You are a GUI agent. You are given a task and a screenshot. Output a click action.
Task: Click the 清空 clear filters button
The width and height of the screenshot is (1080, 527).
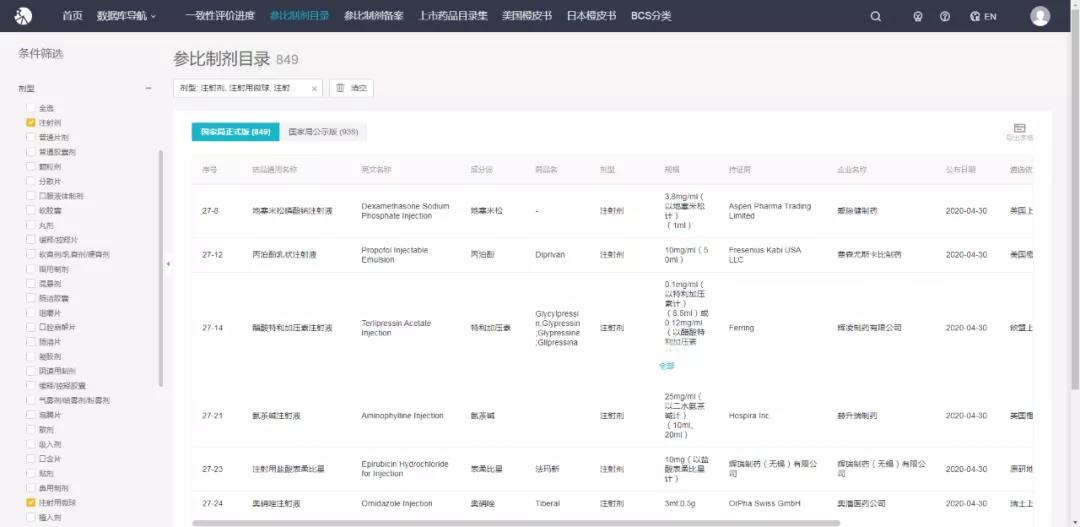point(351,89)
